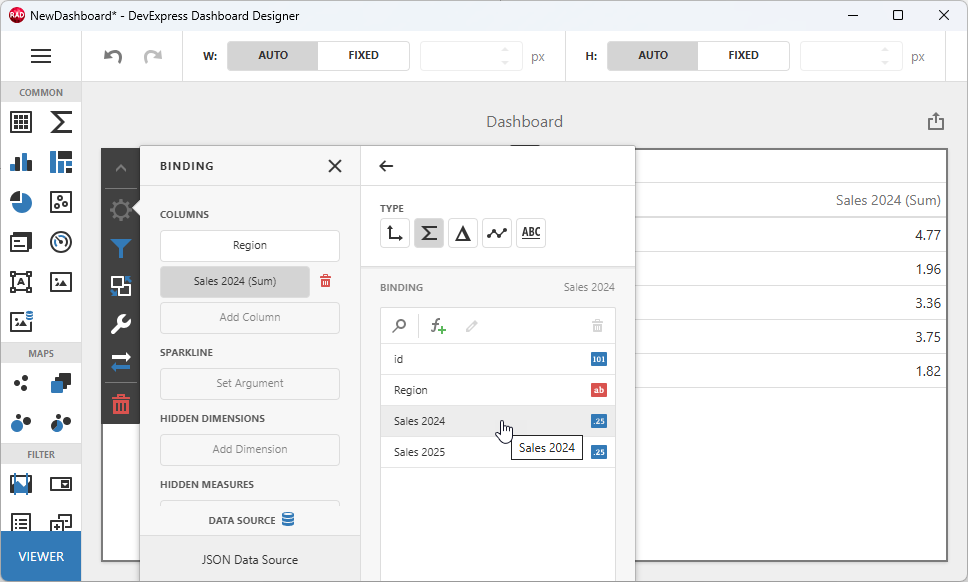Select the Pie chart dashboard item icon
968x582 pixels.
20,202
